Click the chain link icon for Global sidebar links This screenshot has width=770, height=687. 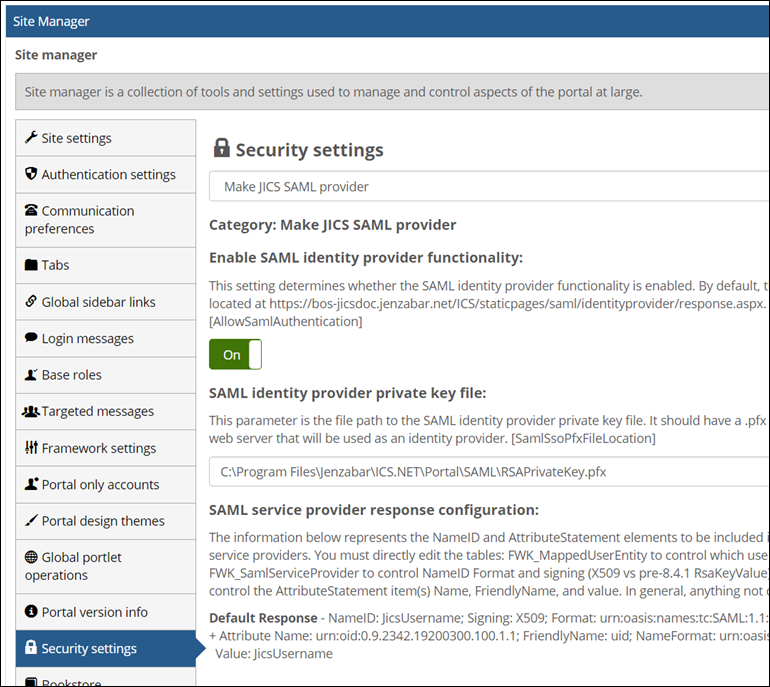(x=31, y=301)
